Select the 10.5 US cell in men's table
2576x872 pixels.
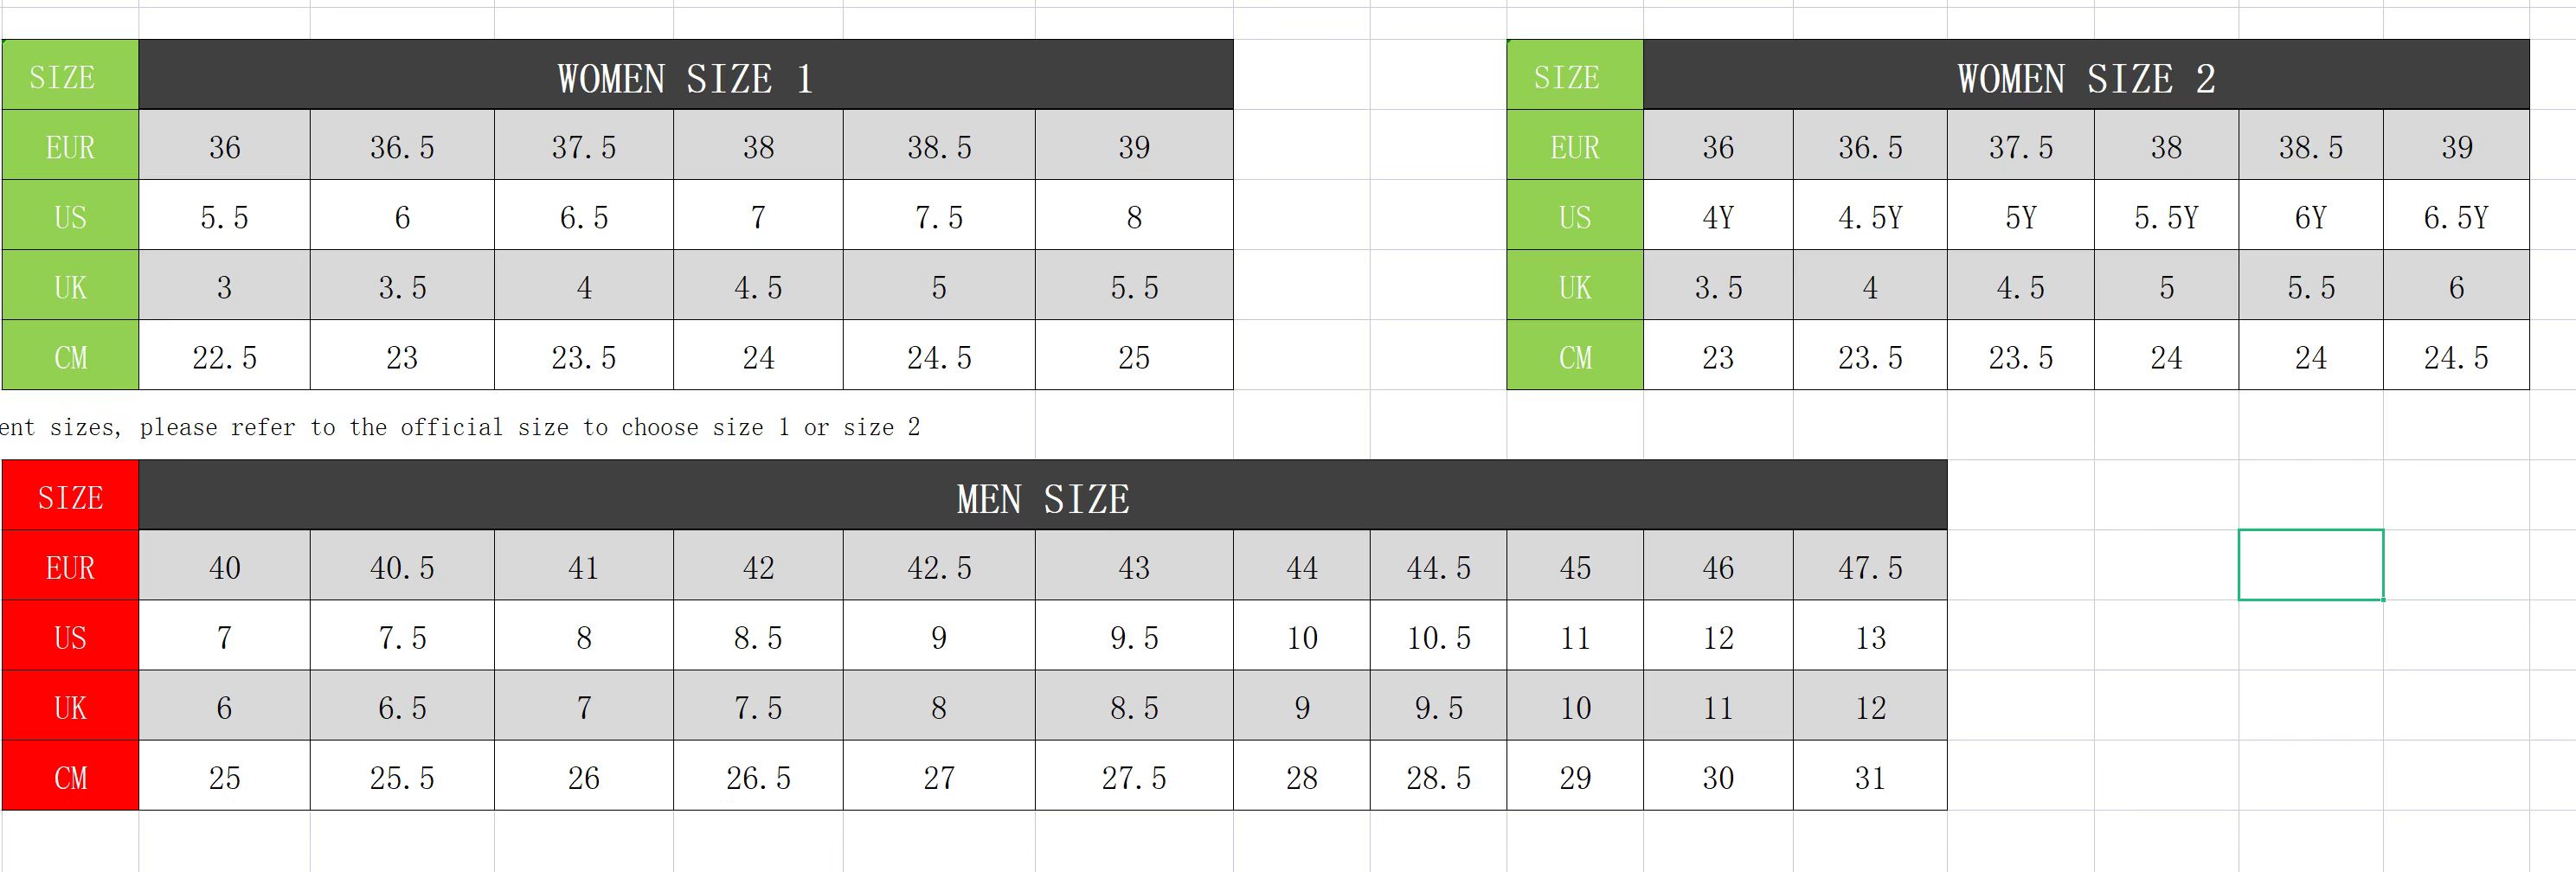[x=1438, y=636]
